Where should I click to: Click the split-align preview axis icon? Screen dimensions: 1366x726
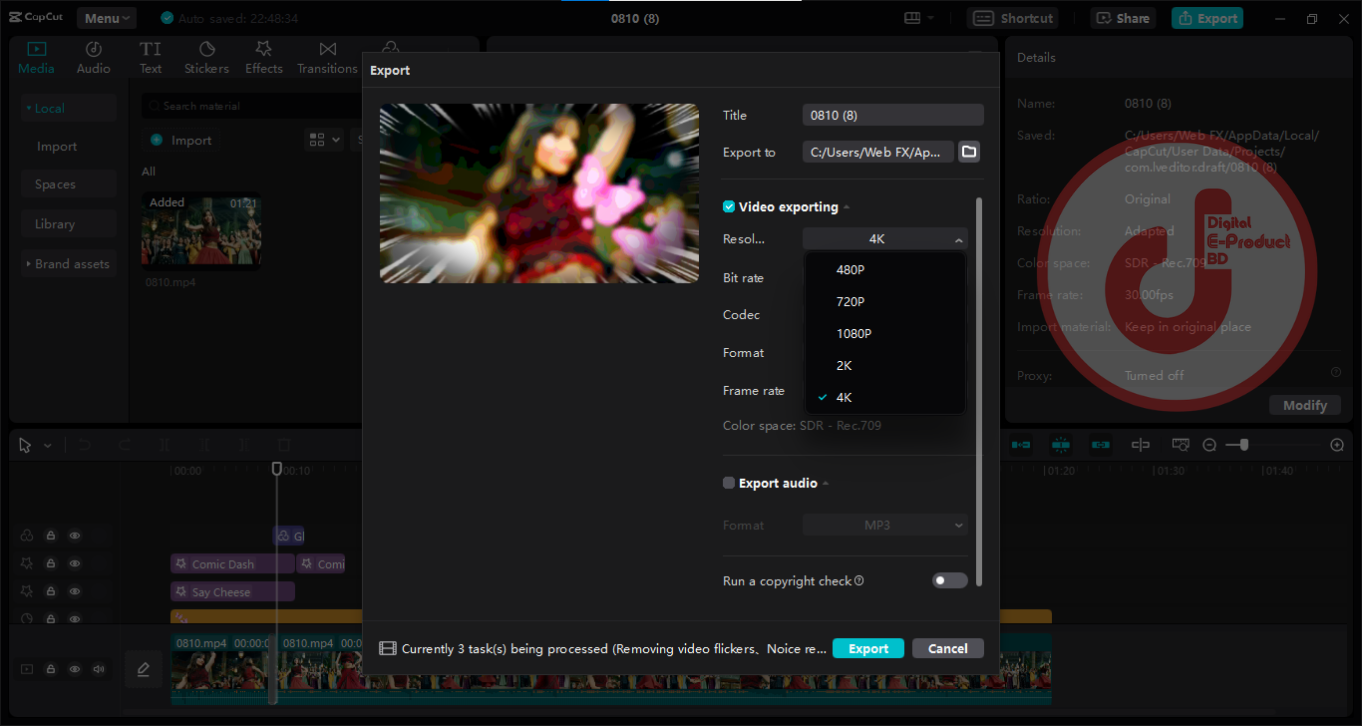coord(1140,445)
